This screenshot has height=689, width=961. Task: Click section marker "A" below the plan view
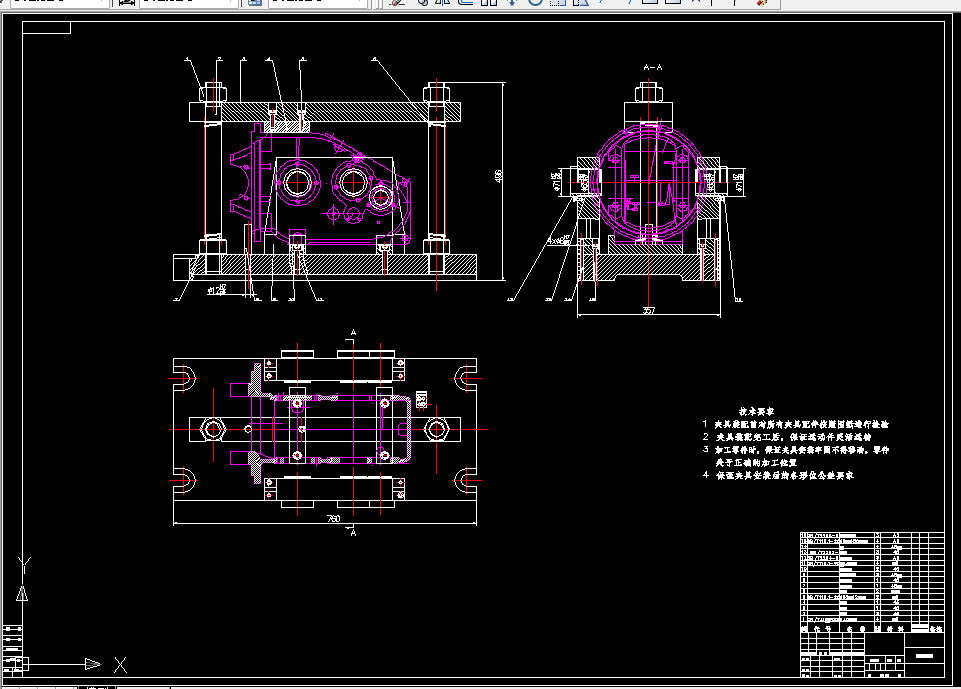point(353,533)
